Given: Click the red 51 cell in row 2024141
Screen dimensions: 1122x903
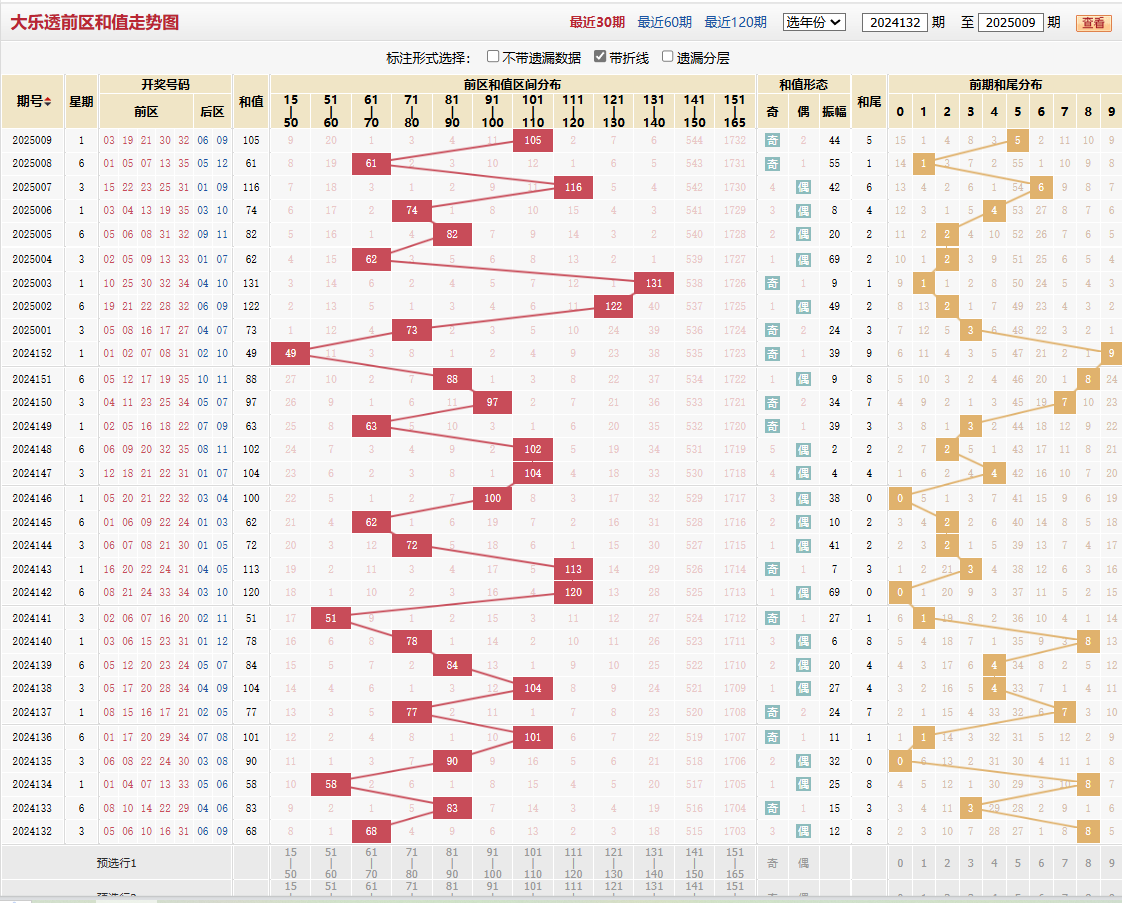Looking at the screenshot, I should (331, 618).
